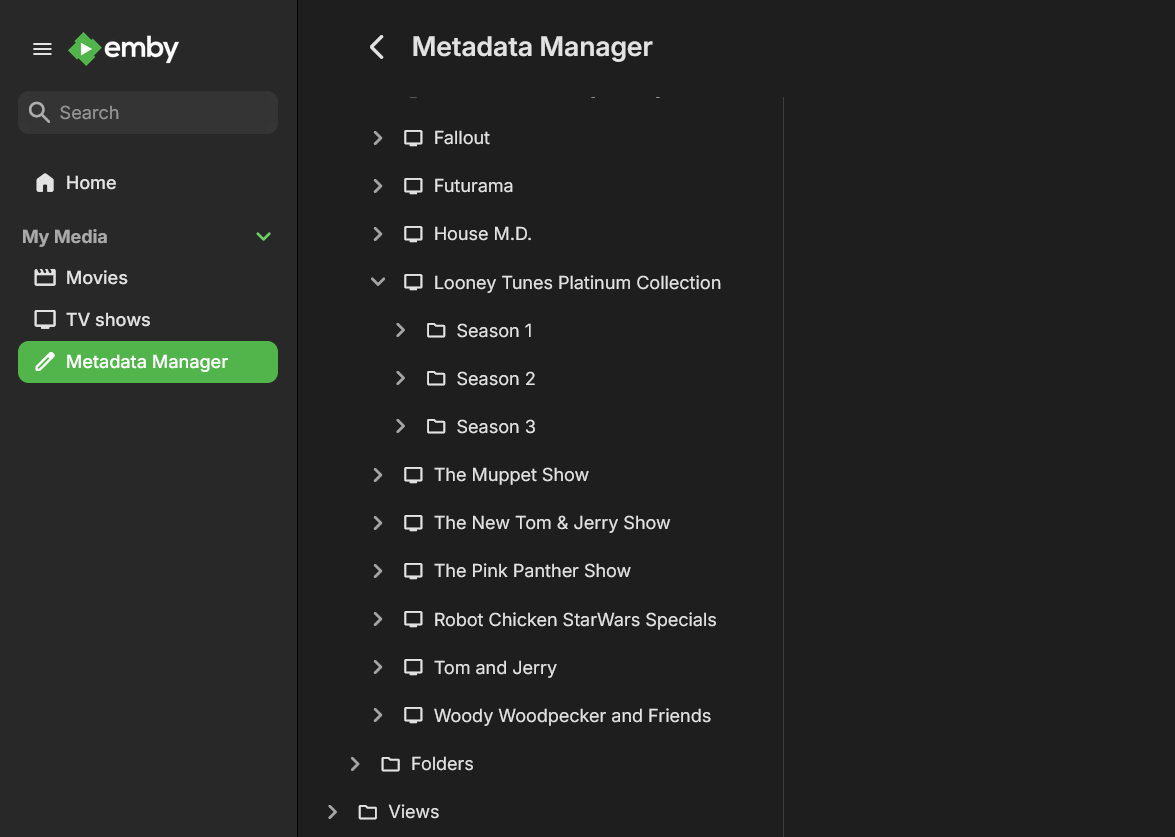Go back using the arrow icon

(377, 47)
